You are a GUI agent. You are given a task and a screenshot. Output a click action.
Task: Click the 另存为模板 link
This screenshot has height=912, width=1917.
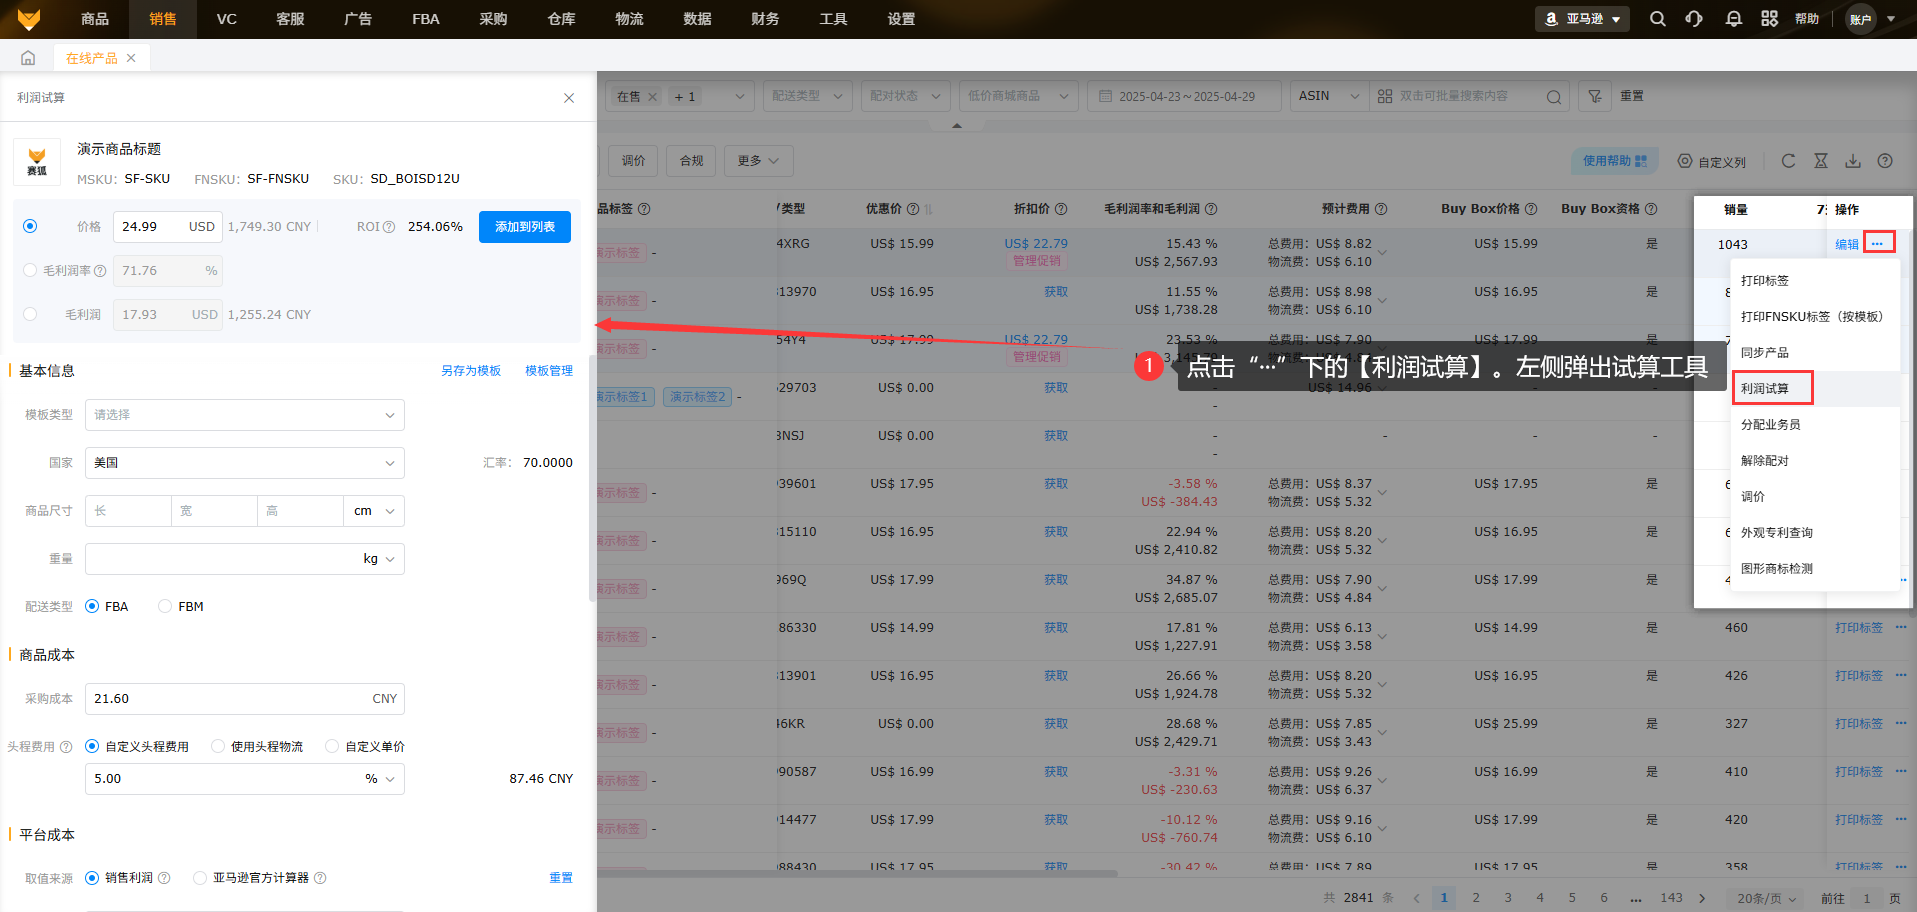coord(471,371)
